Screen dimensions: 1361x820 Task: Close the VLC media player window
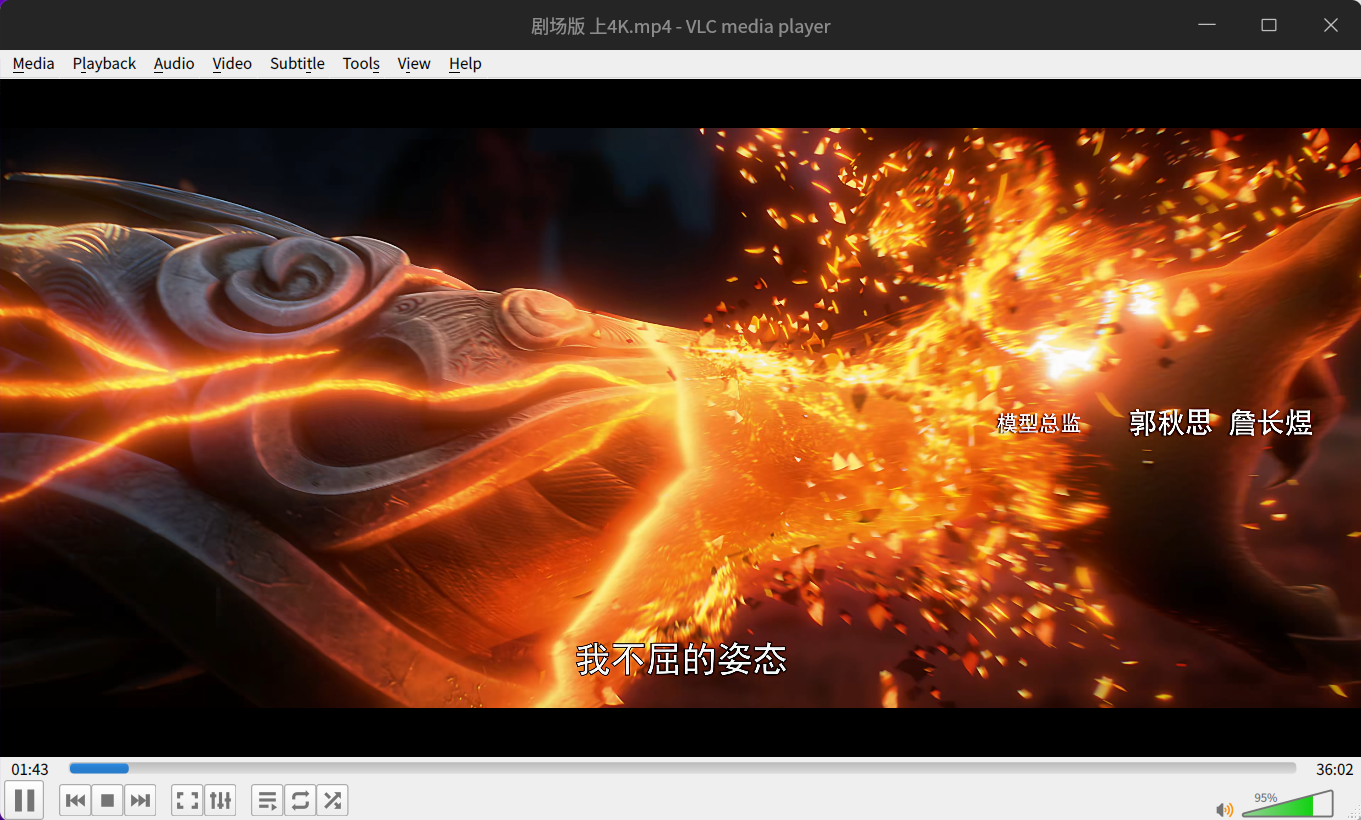[1331, 25]
